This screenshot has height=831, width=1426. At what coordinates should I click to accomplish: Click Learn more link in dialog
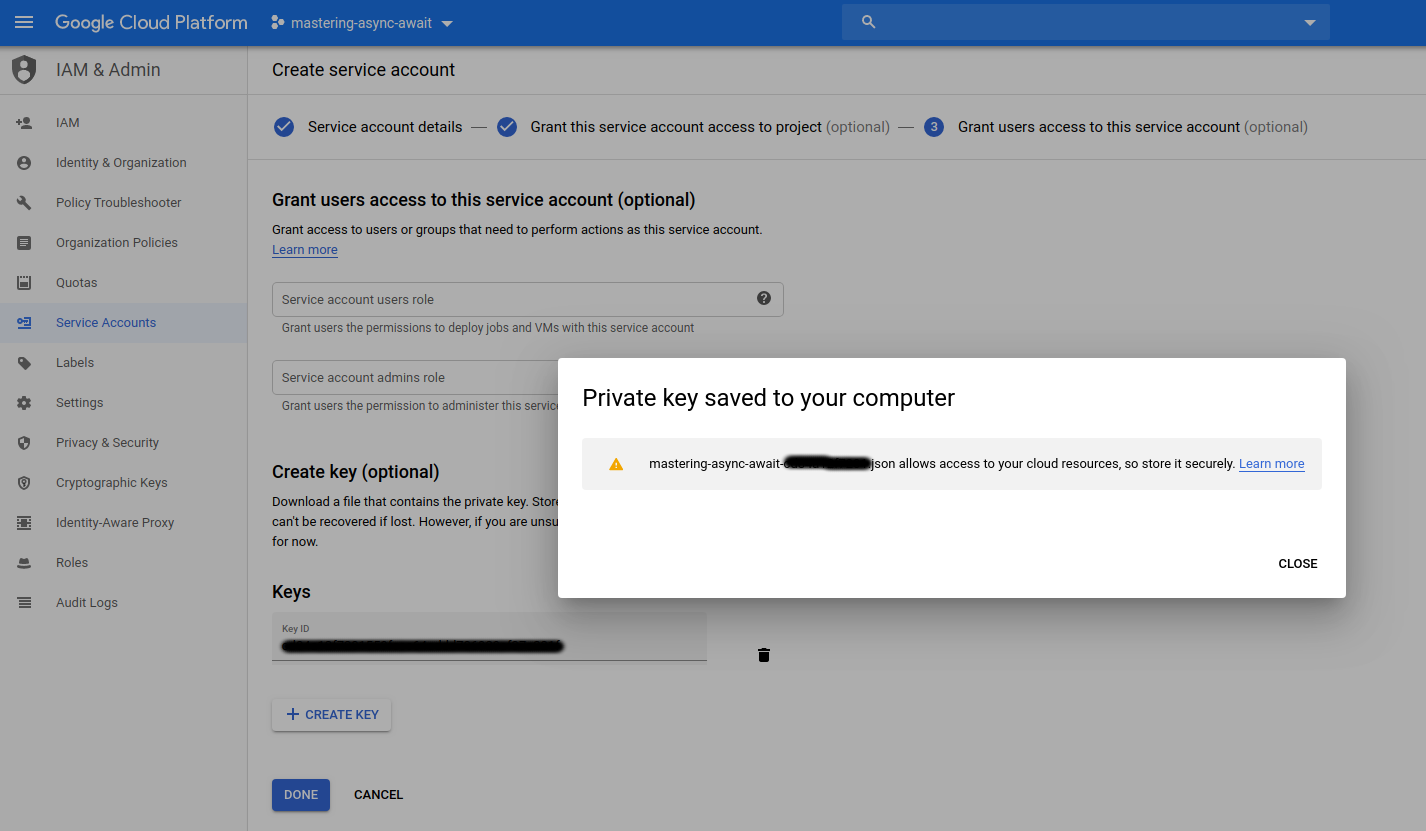(1271, 464)
